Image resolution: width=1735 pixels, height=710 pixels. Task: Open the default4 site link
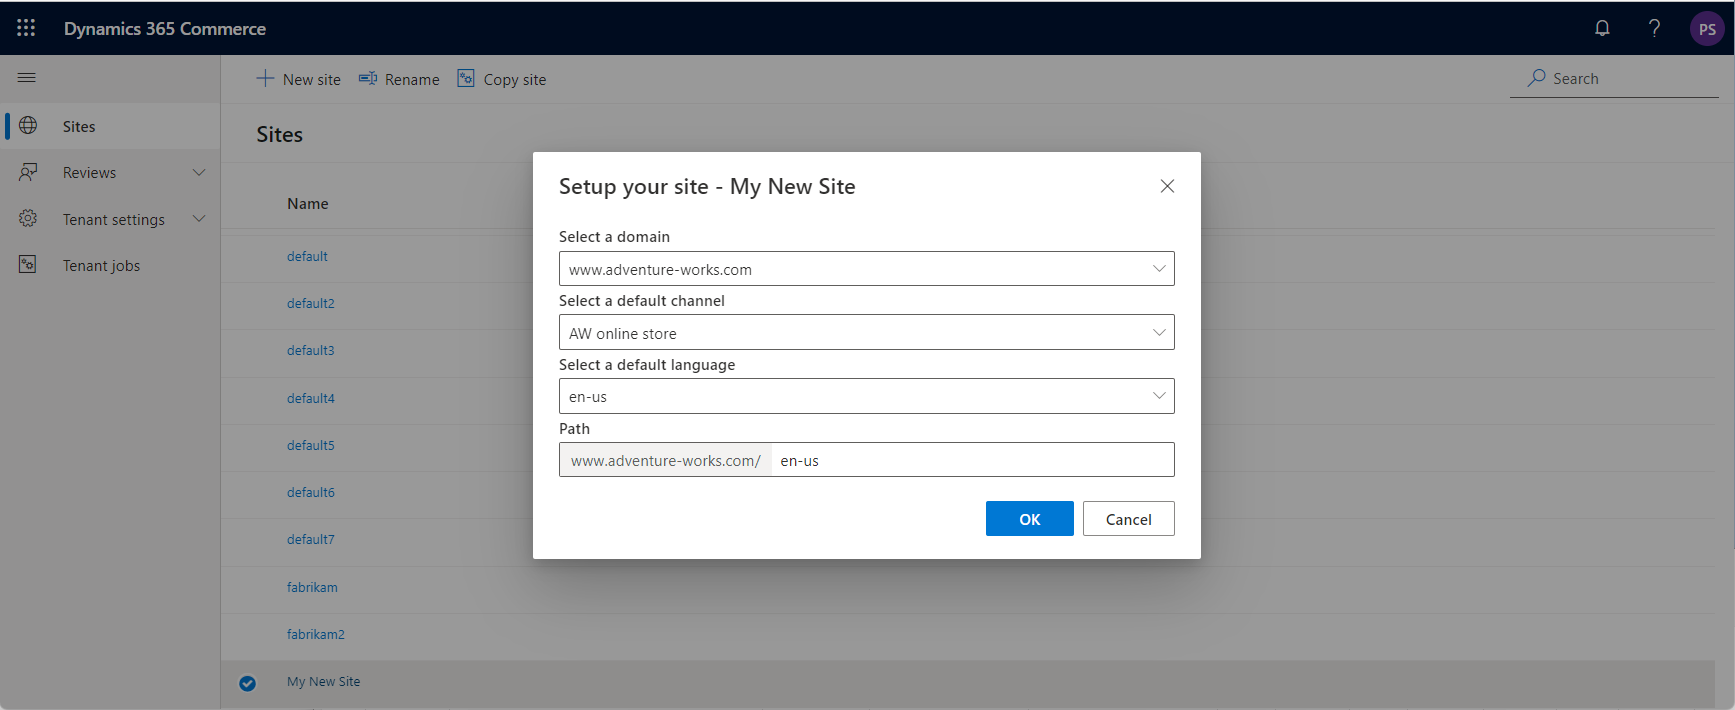[311, 398]
